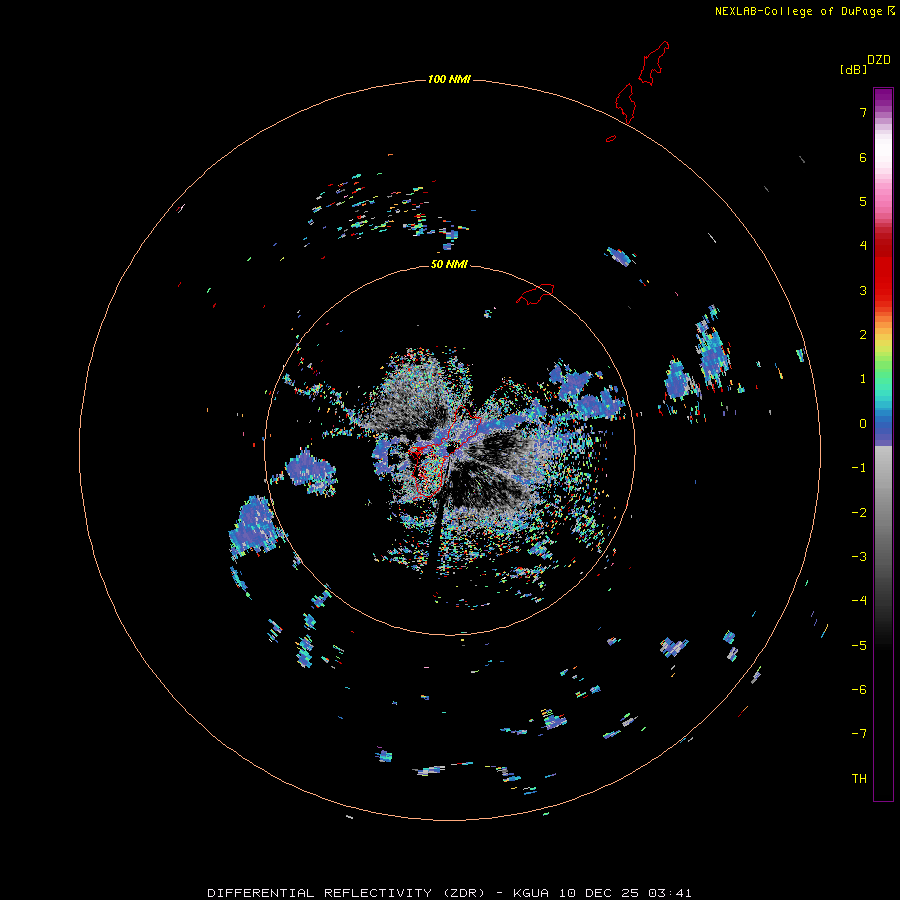Click the 2 value on the color scale
The image size is (900, 900).
863,335
